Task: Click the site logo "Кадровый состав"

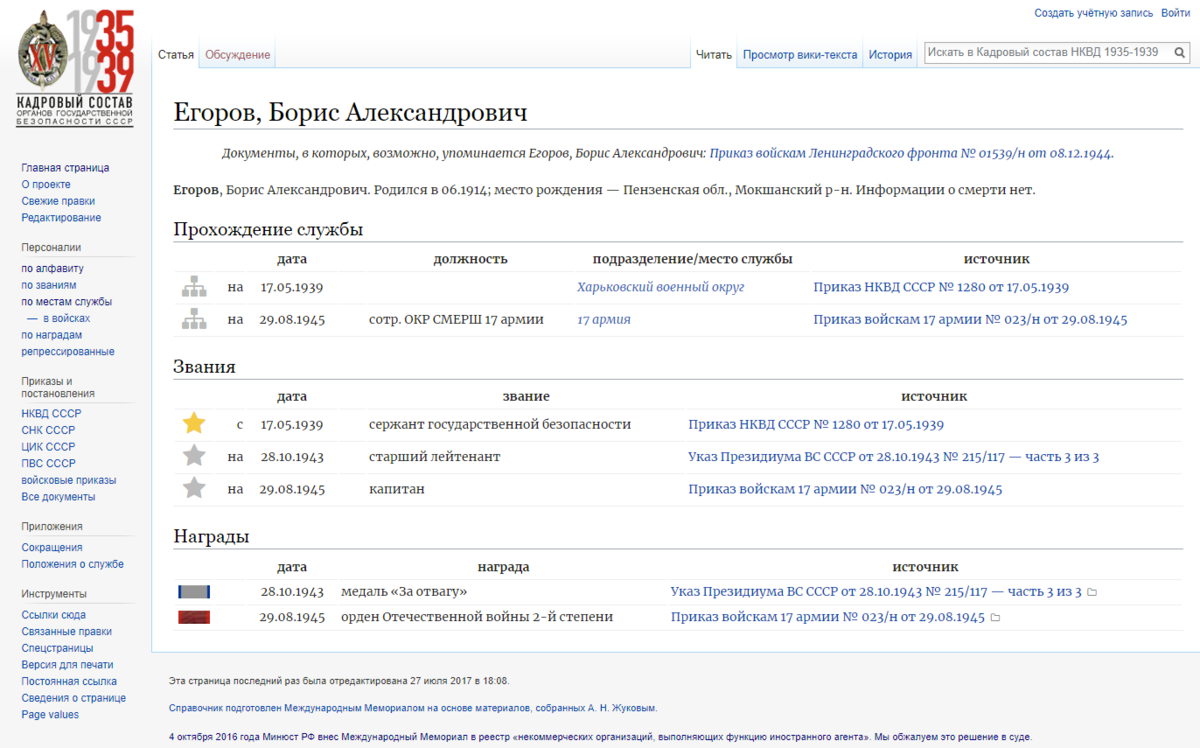Action: point(75,68)
